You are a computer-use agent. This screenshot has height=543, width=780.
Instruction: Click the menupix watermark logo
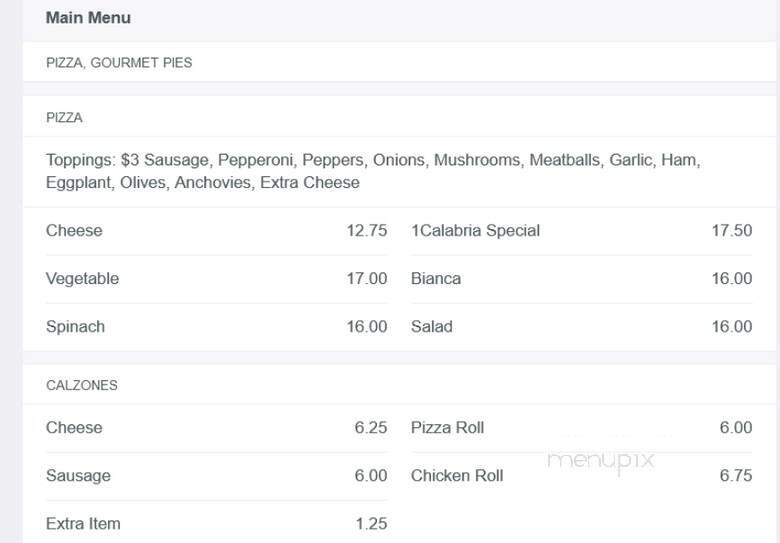click(x=600, y=460)
